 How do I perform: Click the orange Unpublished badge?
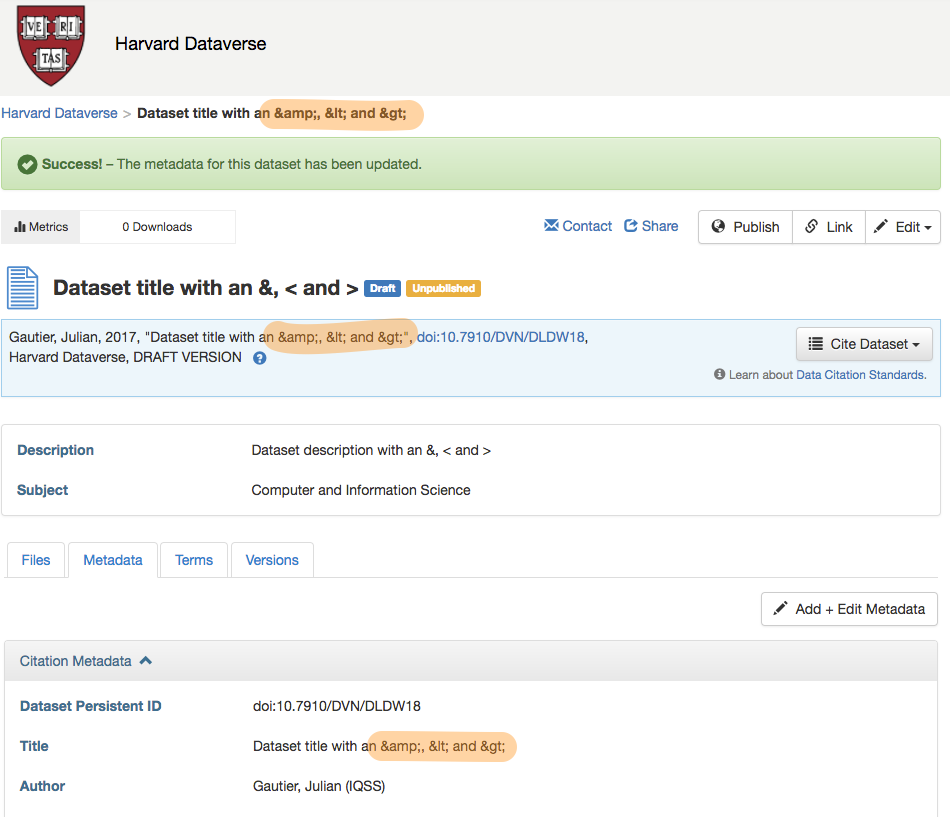[443, 288]
